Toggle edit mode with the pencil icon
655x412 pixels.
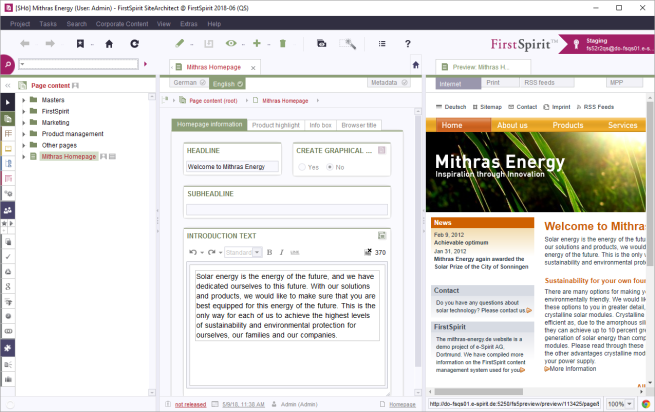click(x=180, y=43)
